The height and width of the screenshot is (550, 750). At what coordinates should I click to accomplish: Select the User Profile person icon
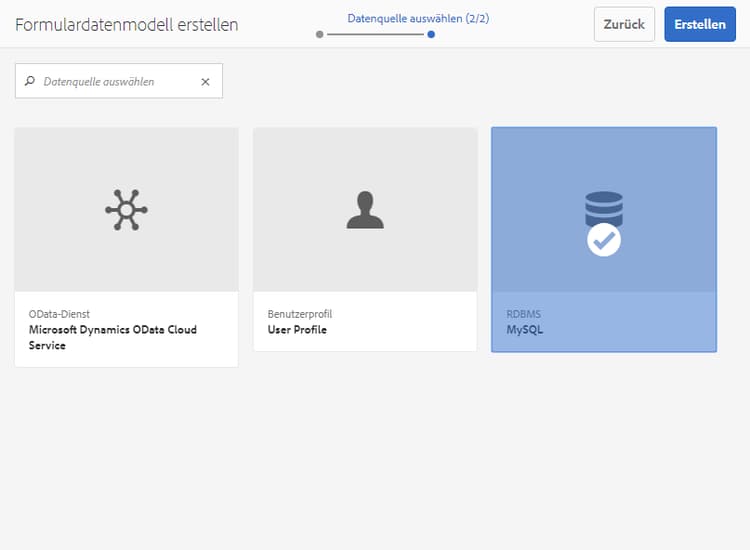[x=365, y=210]
